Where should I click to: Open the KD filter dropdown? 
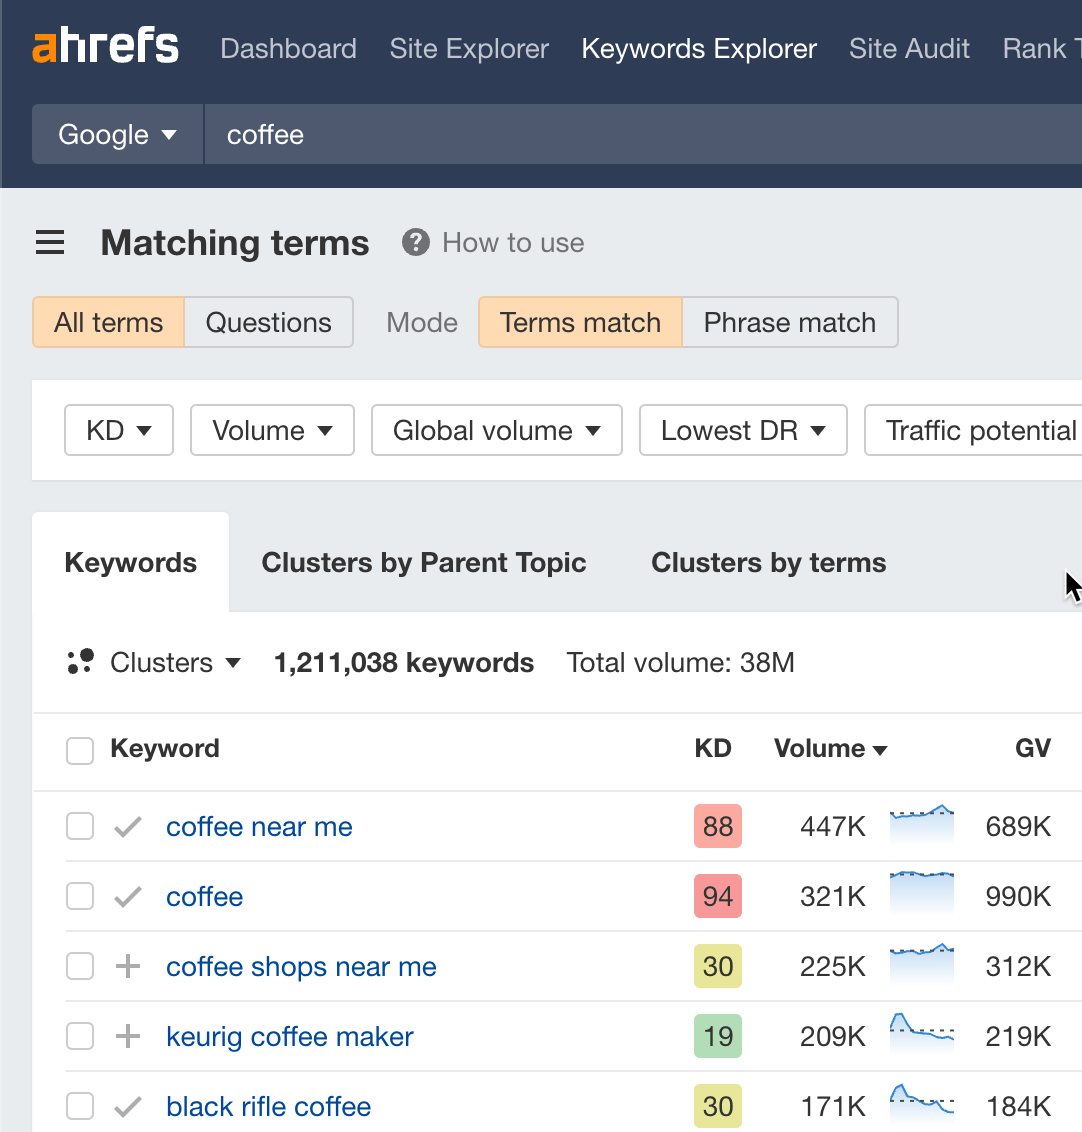point(118,430)
